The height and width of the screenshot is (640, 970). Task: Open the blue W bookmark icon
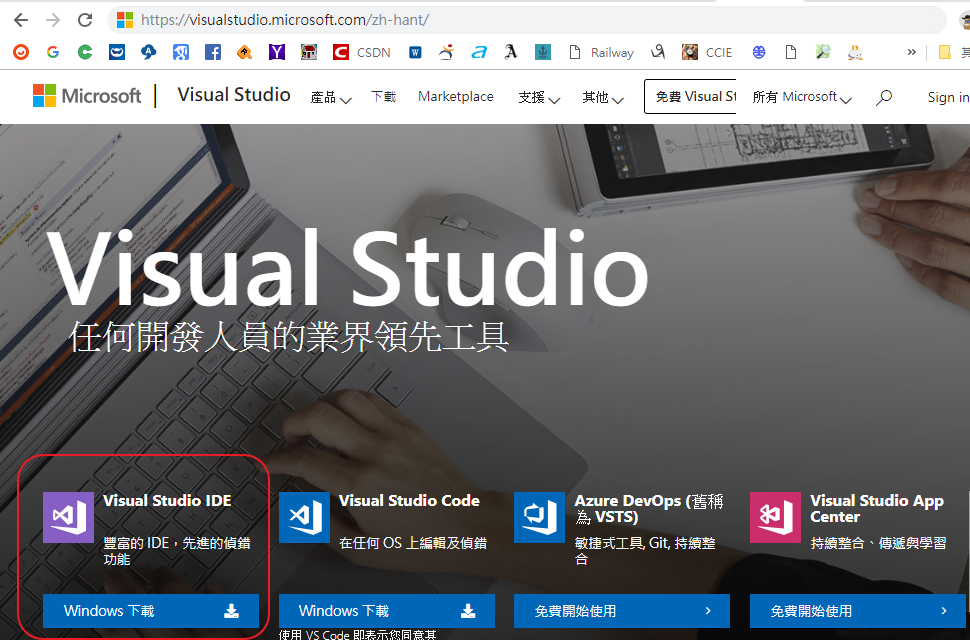415,53
